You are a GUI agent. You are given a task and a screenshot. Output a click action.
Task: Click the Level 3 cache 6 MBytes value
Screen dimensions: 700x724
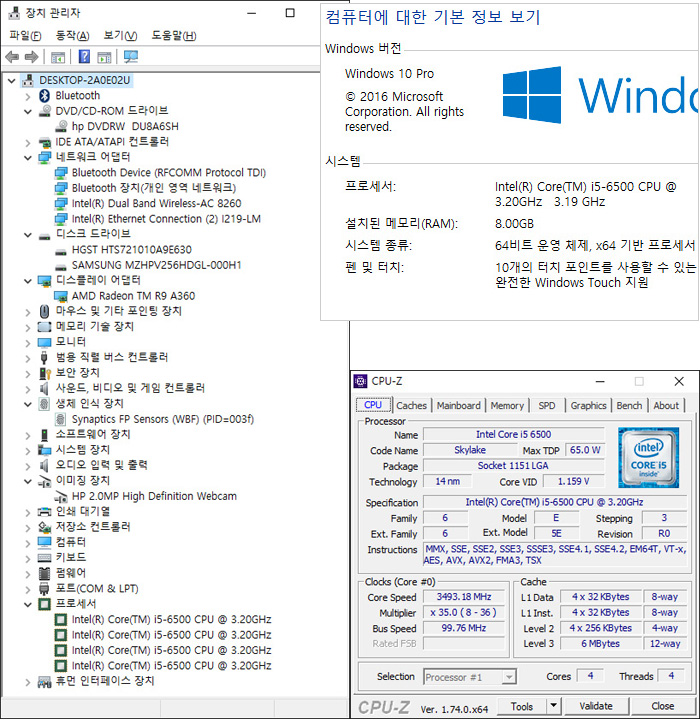point(600,644)
